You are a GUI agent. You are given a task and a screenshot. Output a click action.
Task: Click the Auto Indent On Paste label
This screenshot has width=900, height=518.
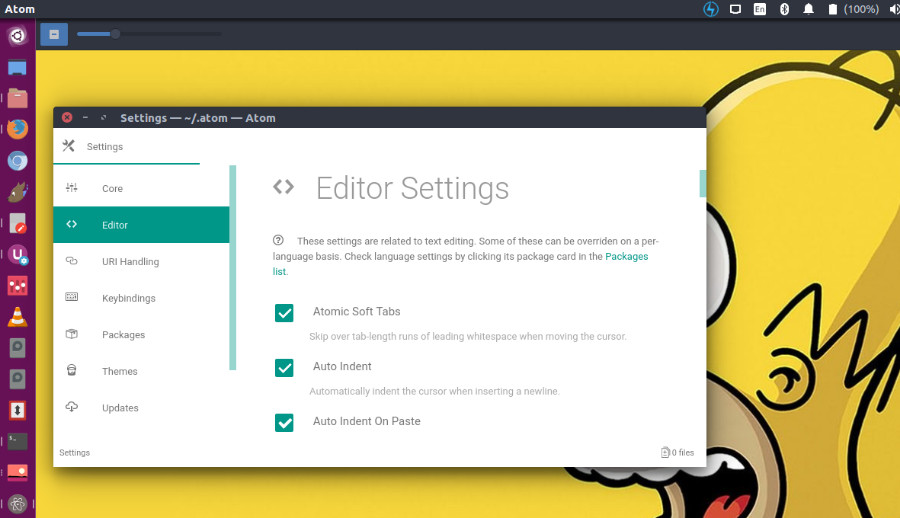coord(367,421)
